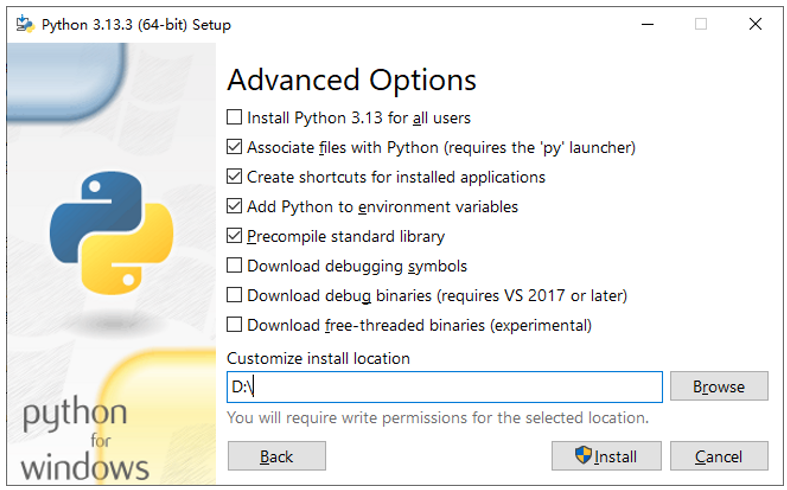The height and width of the screenshot is (490, 787).
Task: Start installation with the Install button
Action: 606,456
